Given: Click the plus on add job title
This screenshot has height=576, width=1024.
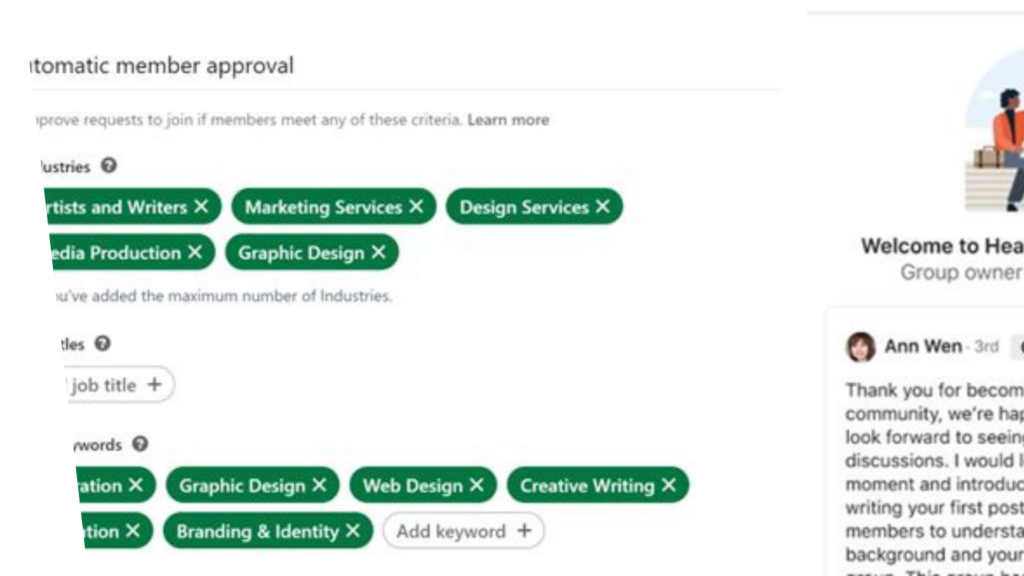Looking at the screenshot, I should point(154,384).
